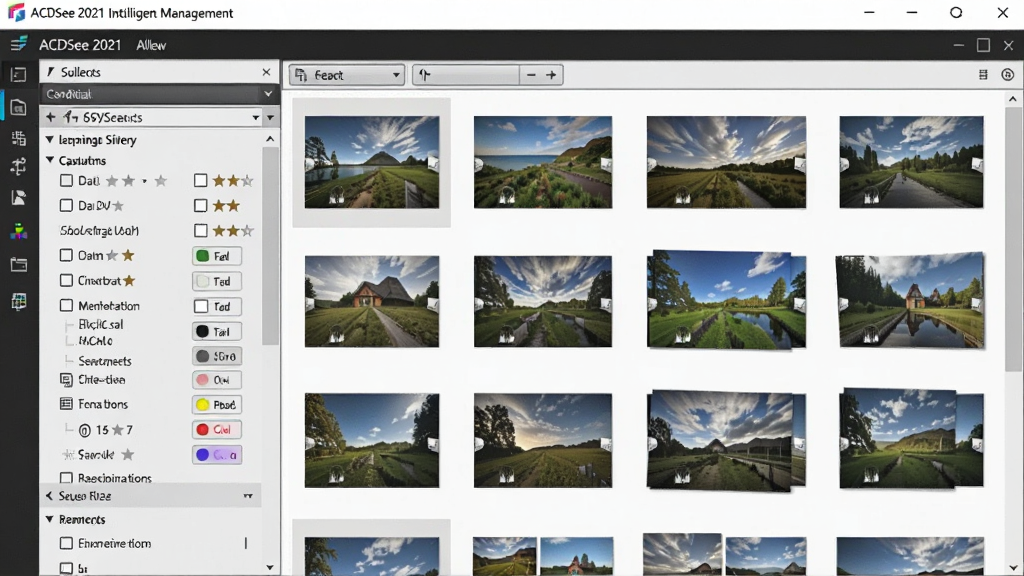Click the colorful blocks sidebar icon
Viewport: 1024px width, 576px height.
coord(18,231)
